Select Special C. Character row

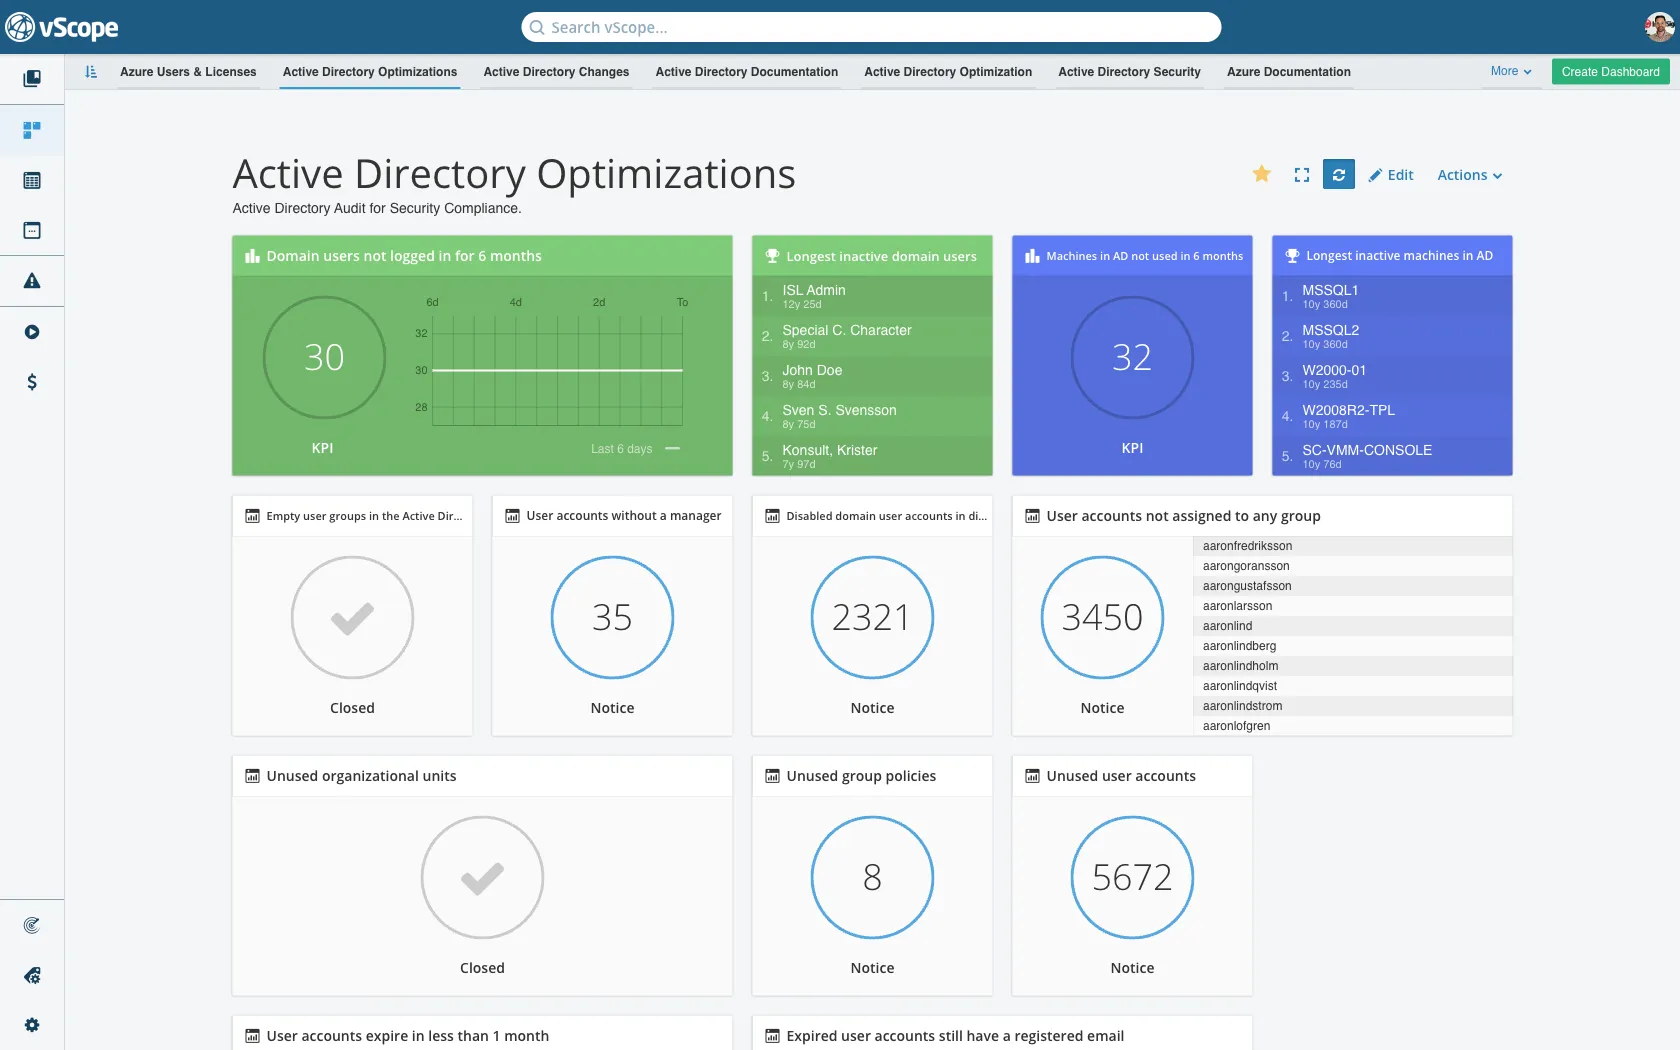tap(872, 336)
